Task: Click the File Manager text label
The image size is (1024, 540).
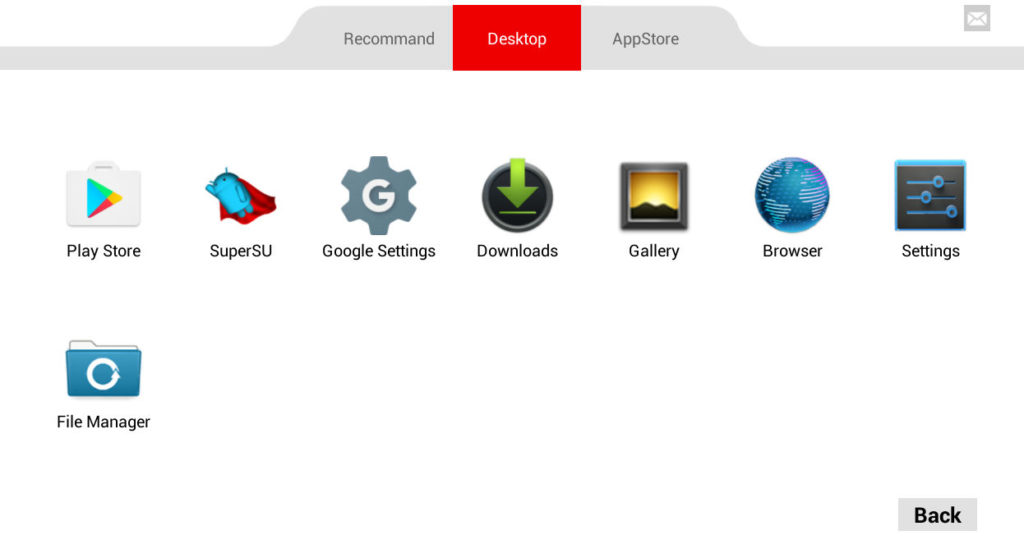Action: click(103, 422)
